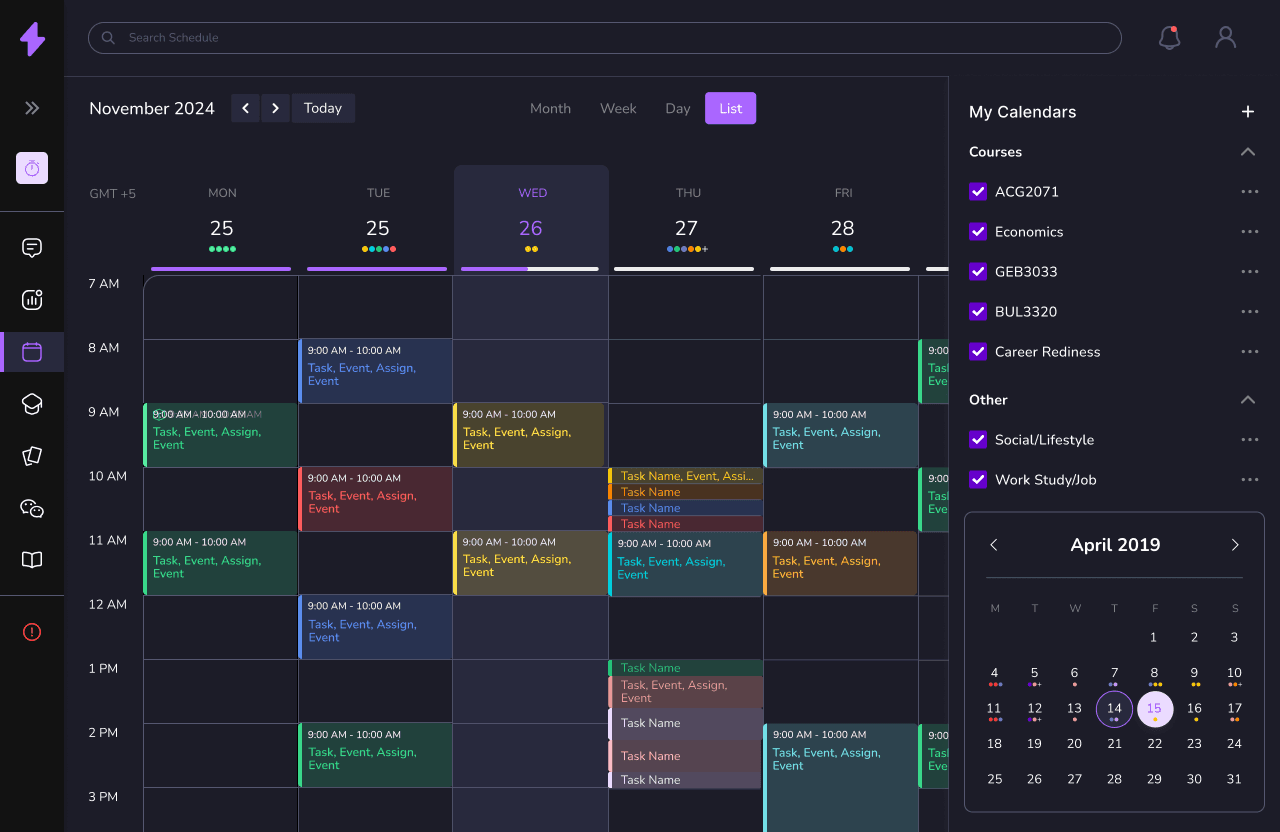Click inside the Search Schedule field
Screen dimensions: 1280x832
point(400,37)
